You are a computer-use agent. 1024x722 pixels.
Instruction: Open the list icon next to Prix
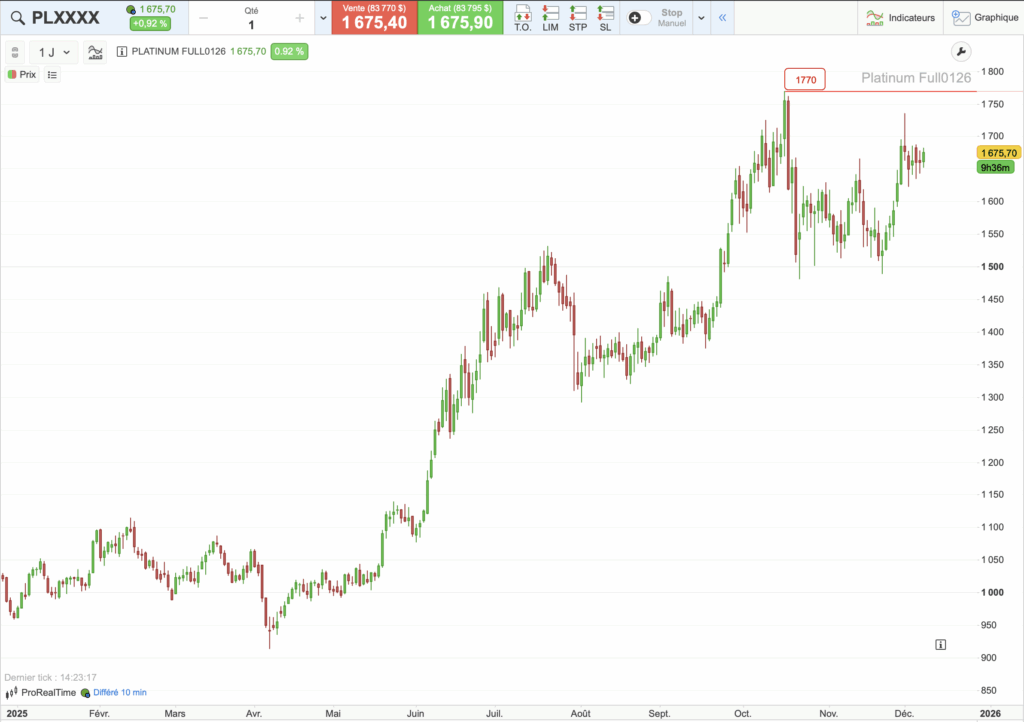52,74
